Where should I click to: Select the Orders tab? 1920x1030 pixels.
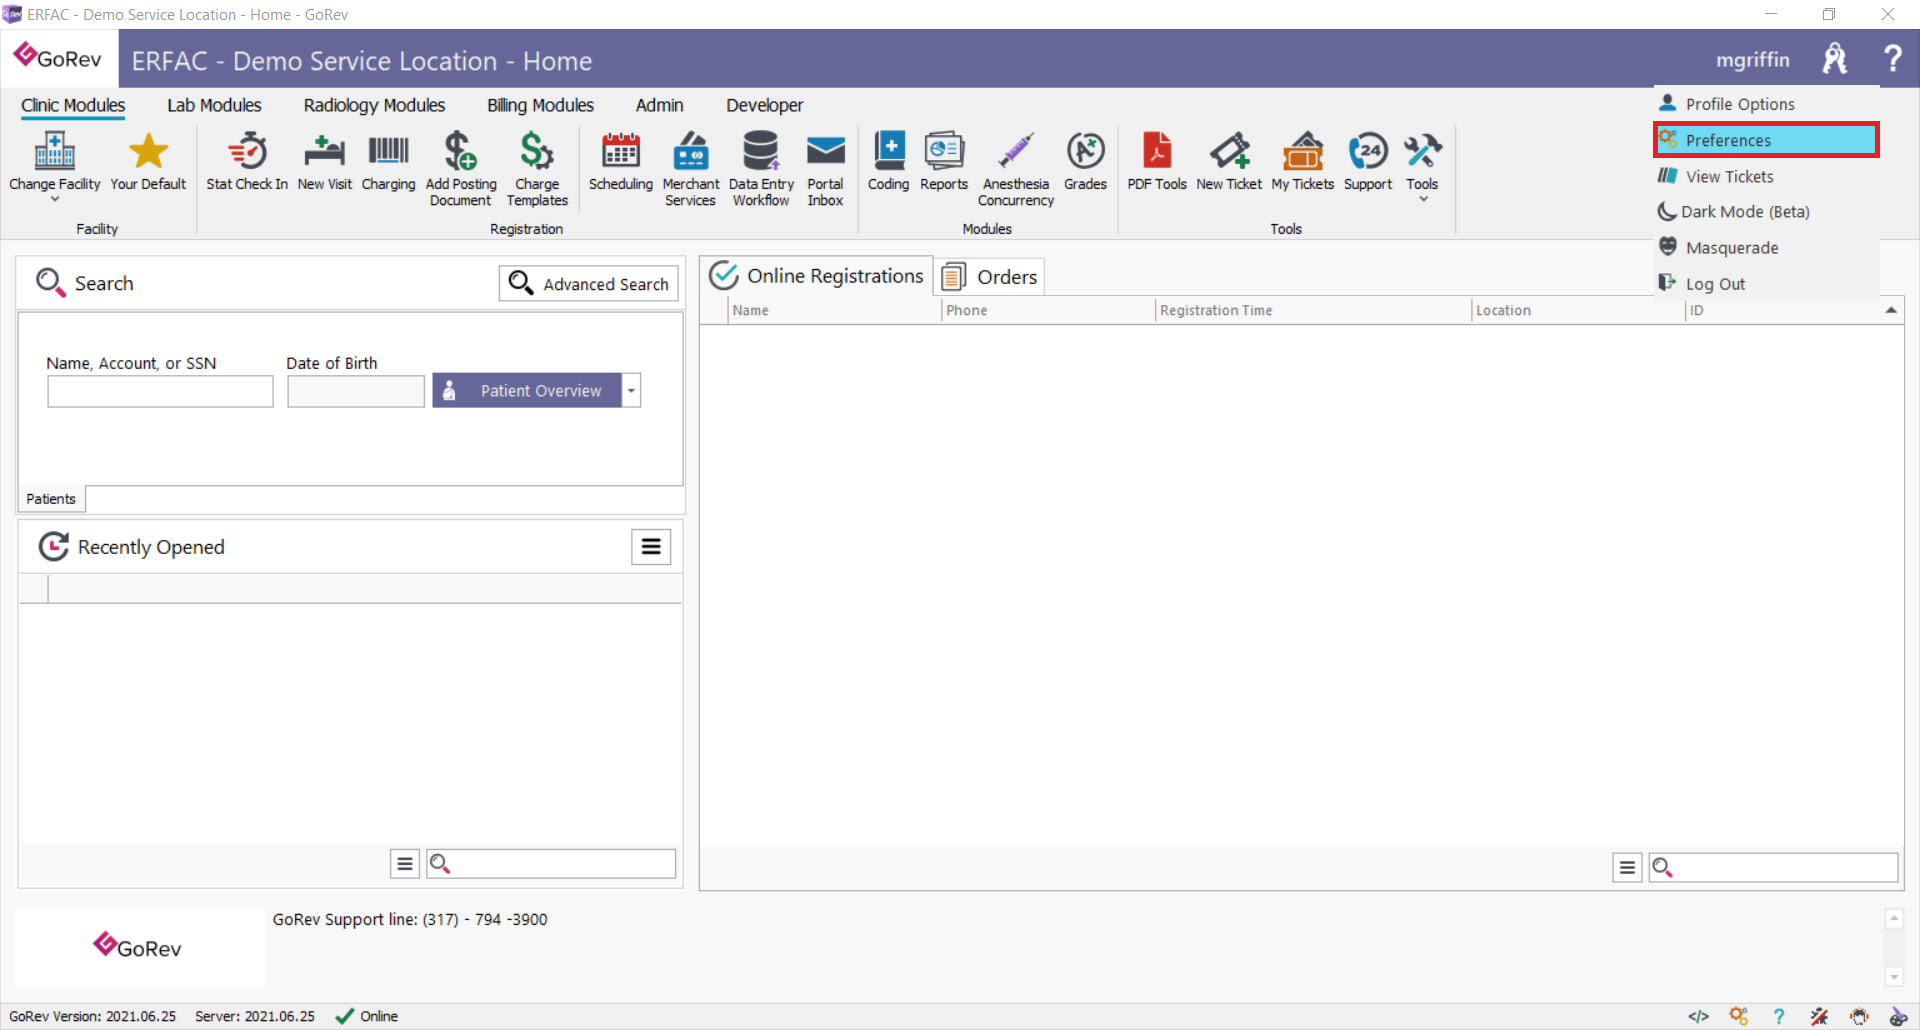click(x=990, y=277)
